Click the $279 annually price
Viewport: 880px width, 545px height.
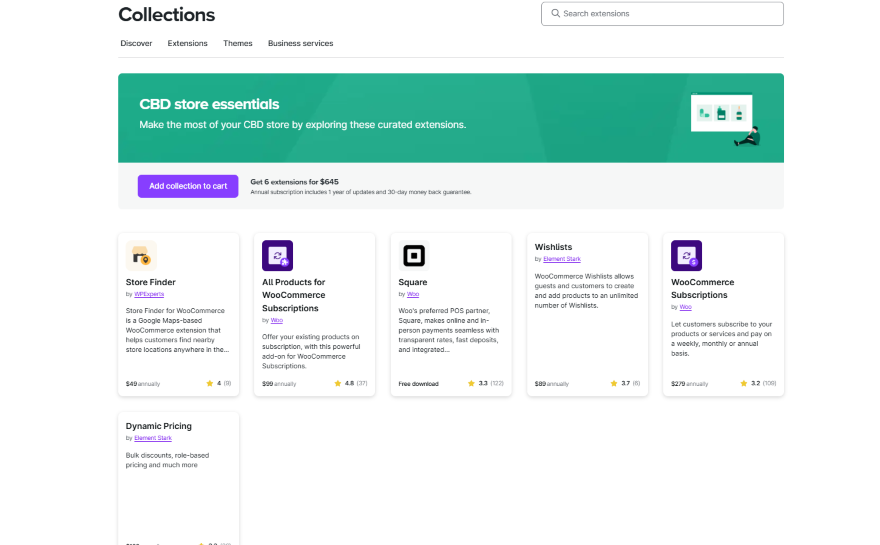(x=689, y=384)
